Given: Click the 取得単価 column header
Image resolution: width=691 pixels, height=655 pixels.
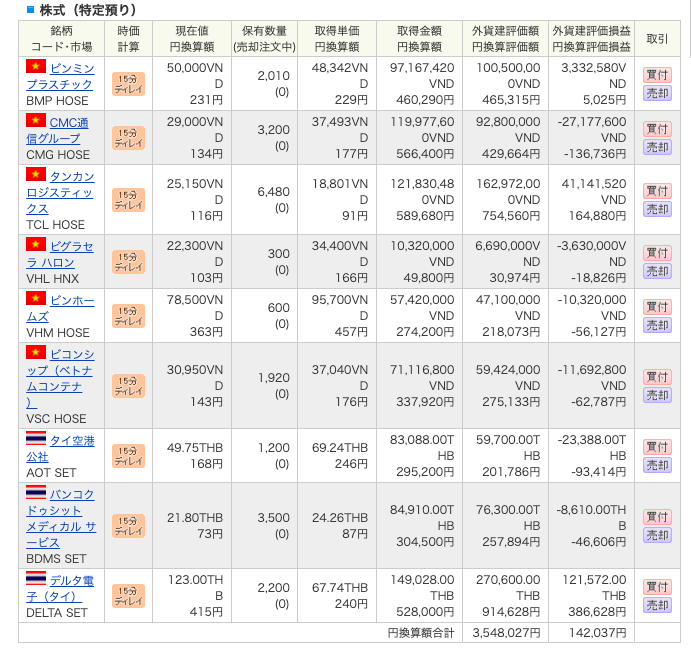Looking at the screenshot, I should [x=337, y=38].
